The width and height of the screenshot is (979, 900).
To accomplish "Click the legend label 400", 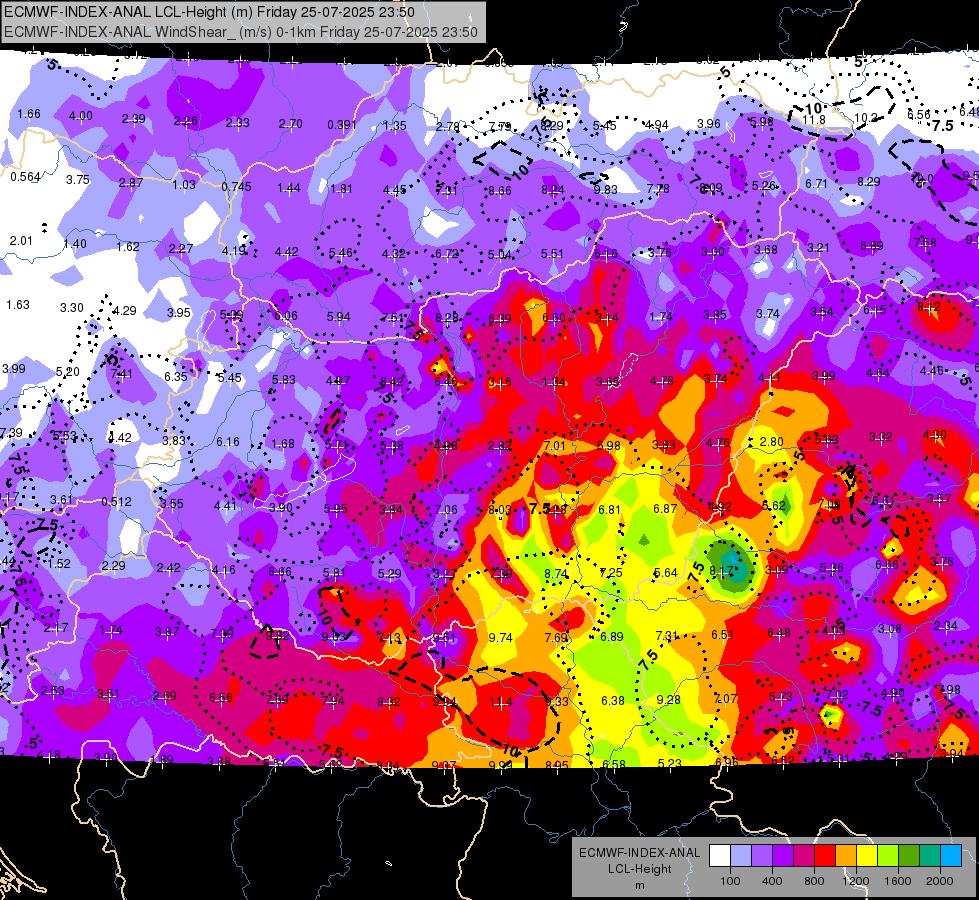I will point(772,881).
